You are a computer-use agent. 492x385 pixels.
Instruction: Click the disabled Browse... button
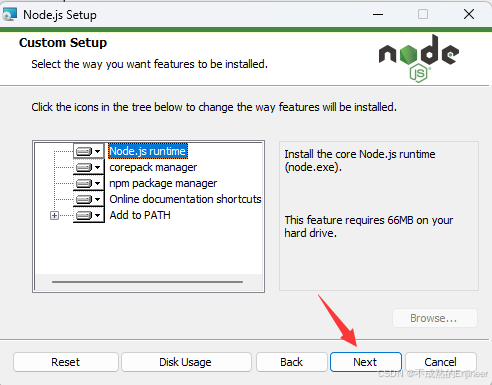[435, 318]
